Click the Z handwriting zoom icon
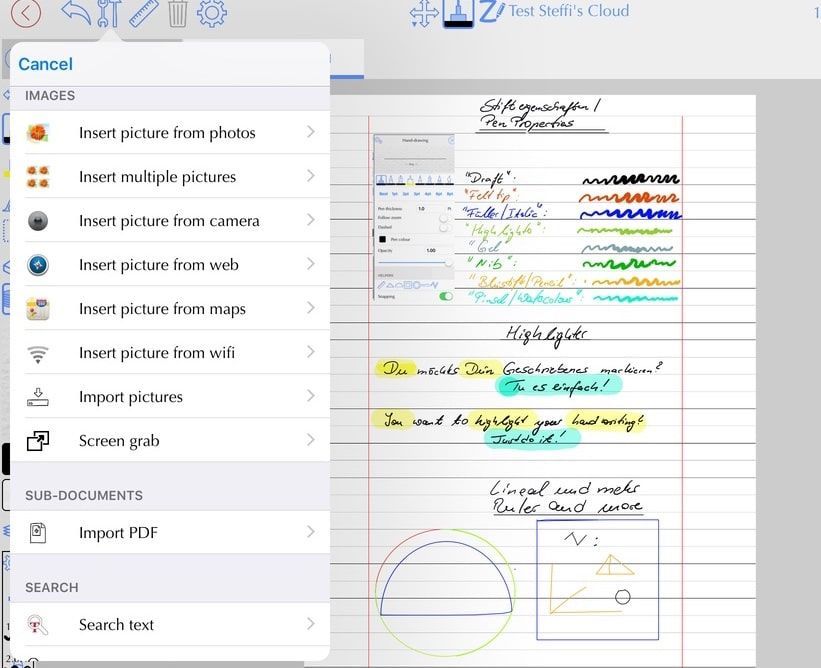Image resolution: width=821 pixels, height=668 pixels. click(x=489, y=13)
